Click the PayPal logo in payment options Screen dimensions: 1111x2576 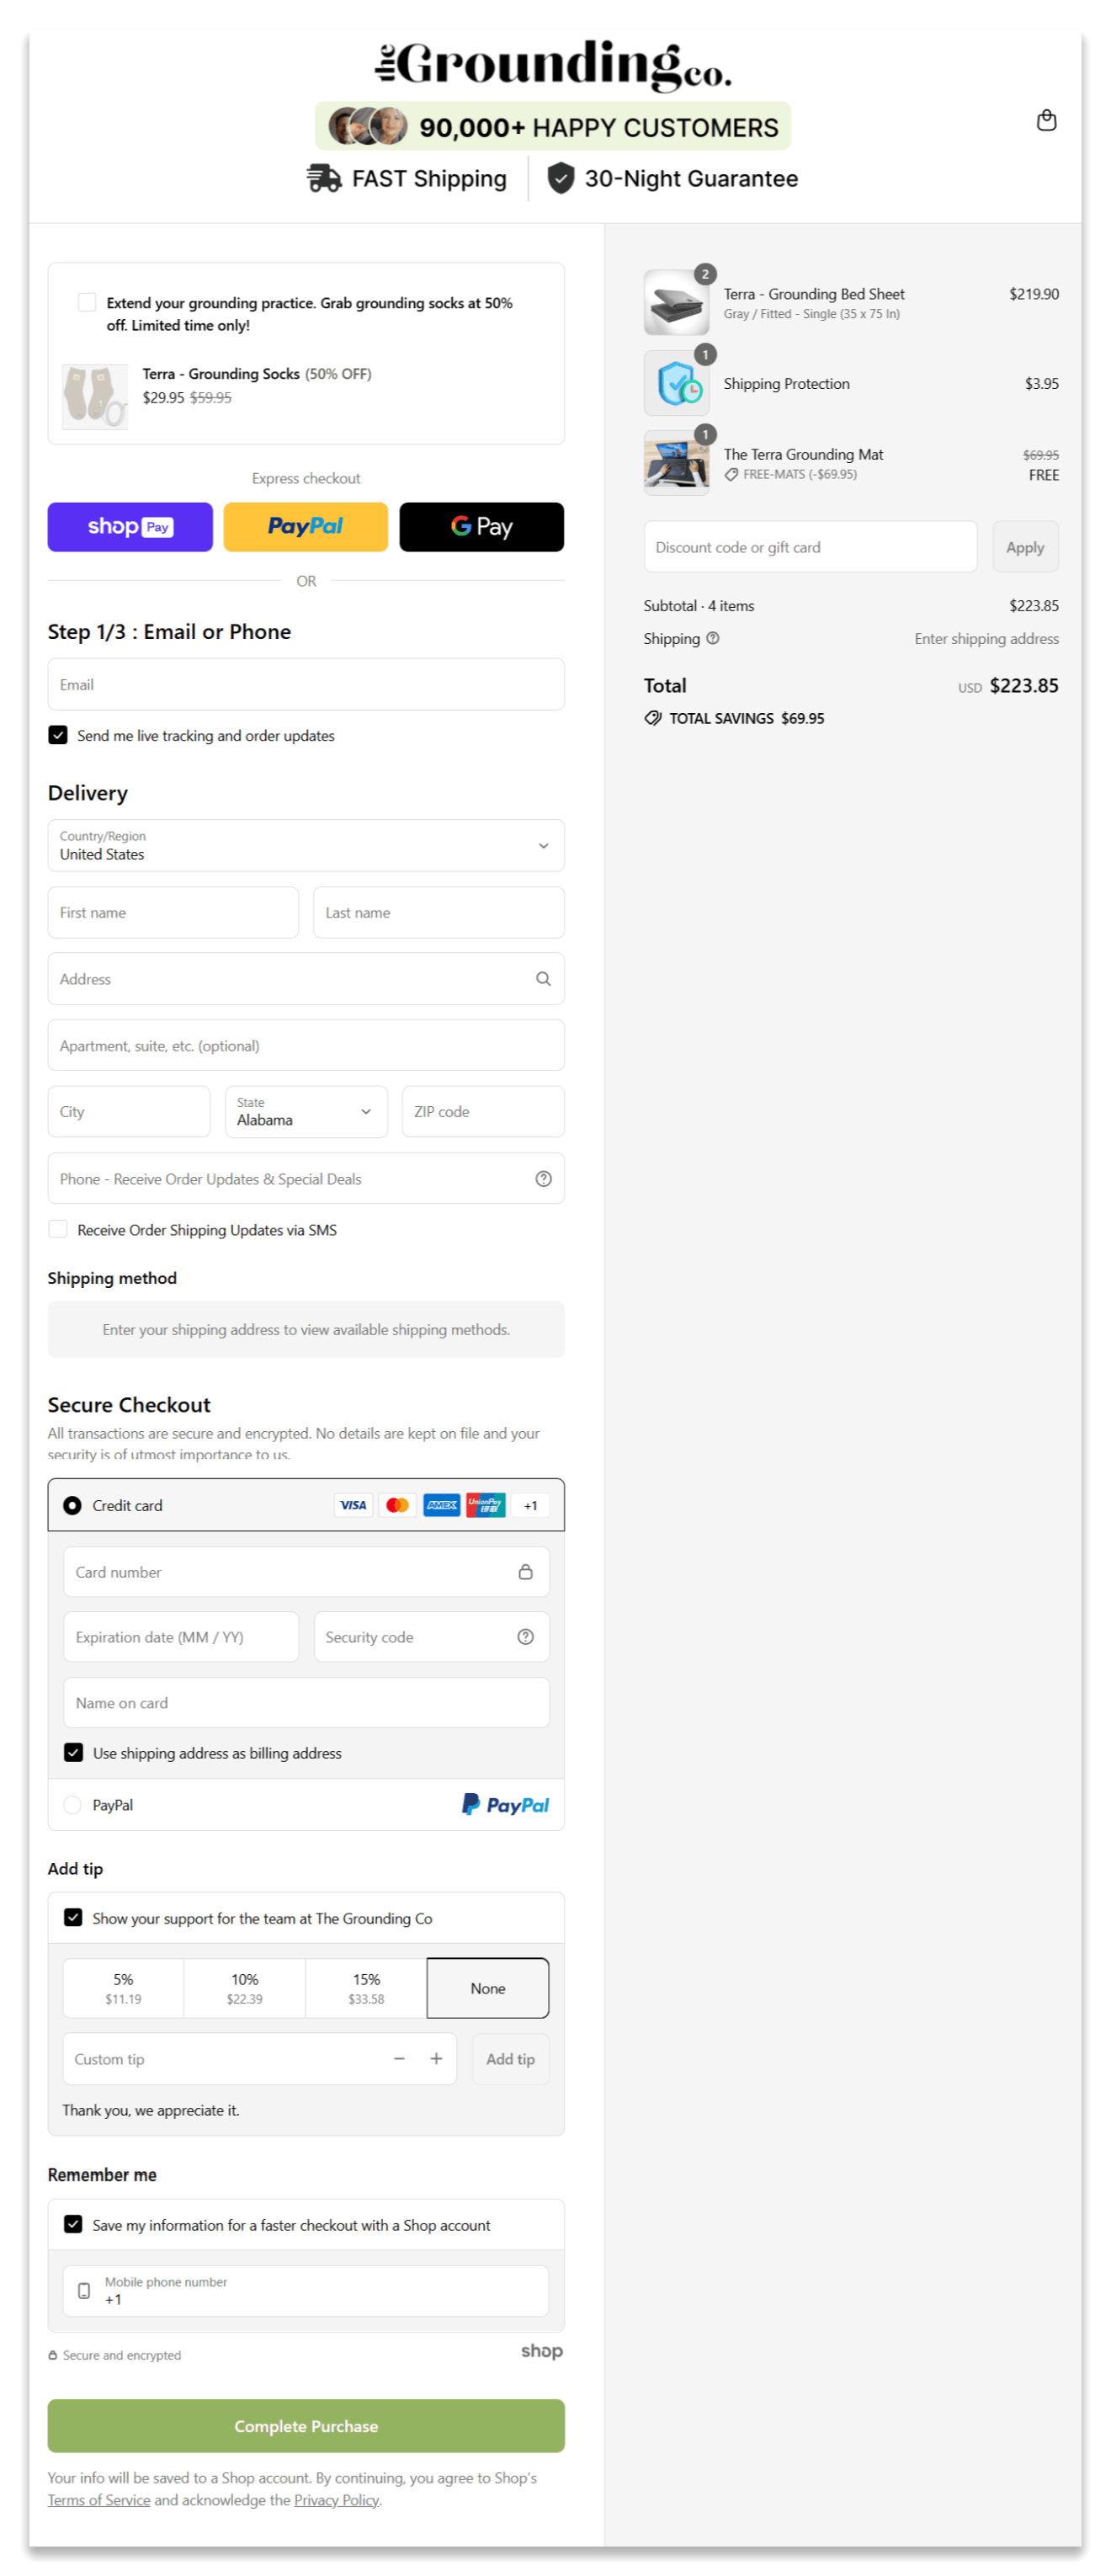(x=505, y=1804)
